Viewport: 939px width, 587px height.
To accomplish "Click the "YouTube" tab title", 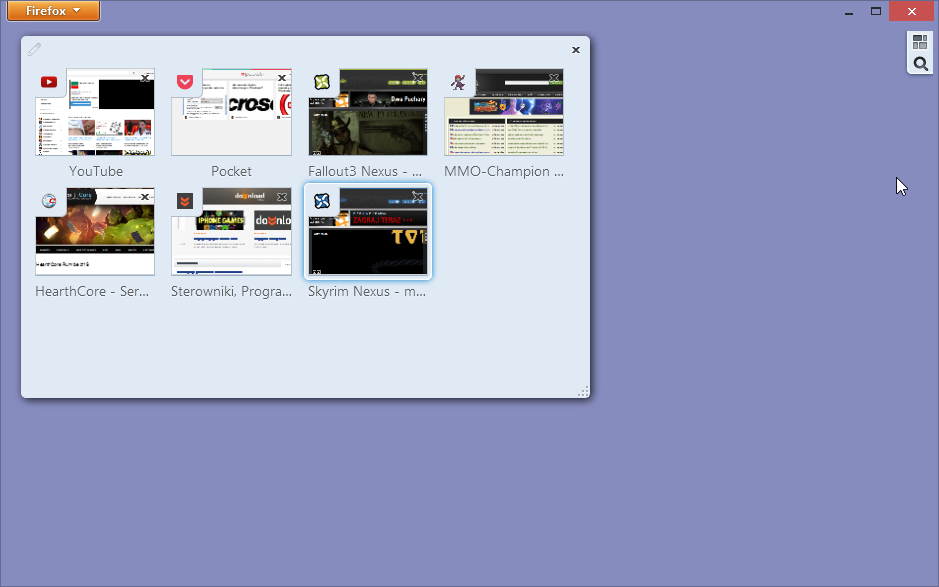I will pos(95,171).
